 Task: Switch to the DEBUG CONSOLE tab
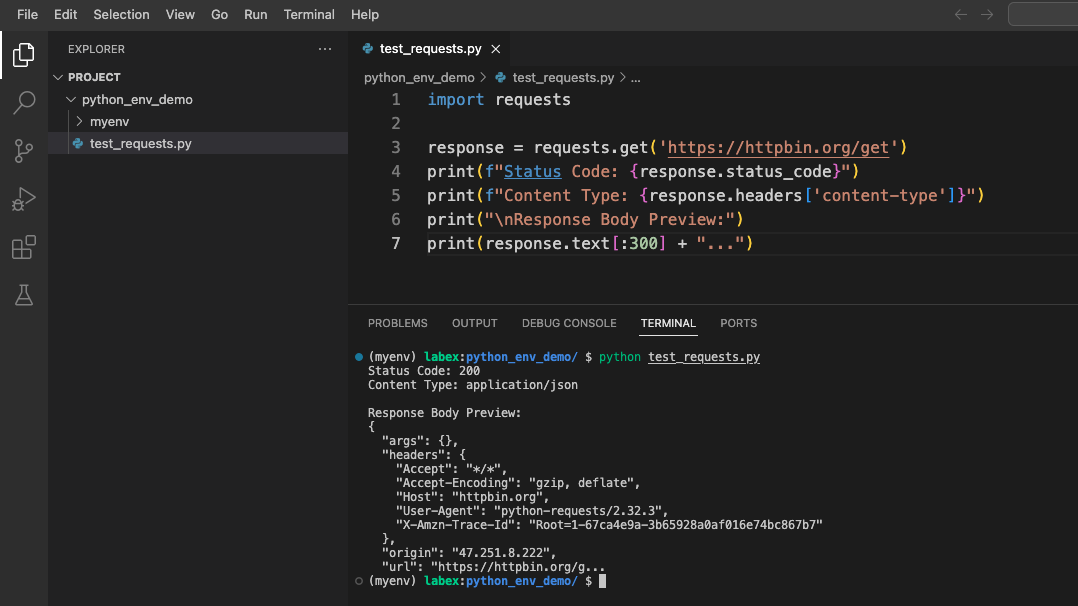569,323
